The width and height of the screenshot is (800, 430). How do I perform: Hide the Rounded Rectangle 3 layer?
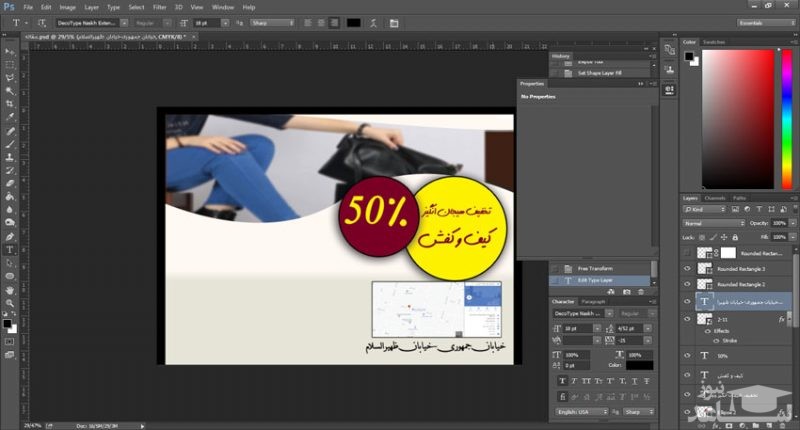[687, 269]
